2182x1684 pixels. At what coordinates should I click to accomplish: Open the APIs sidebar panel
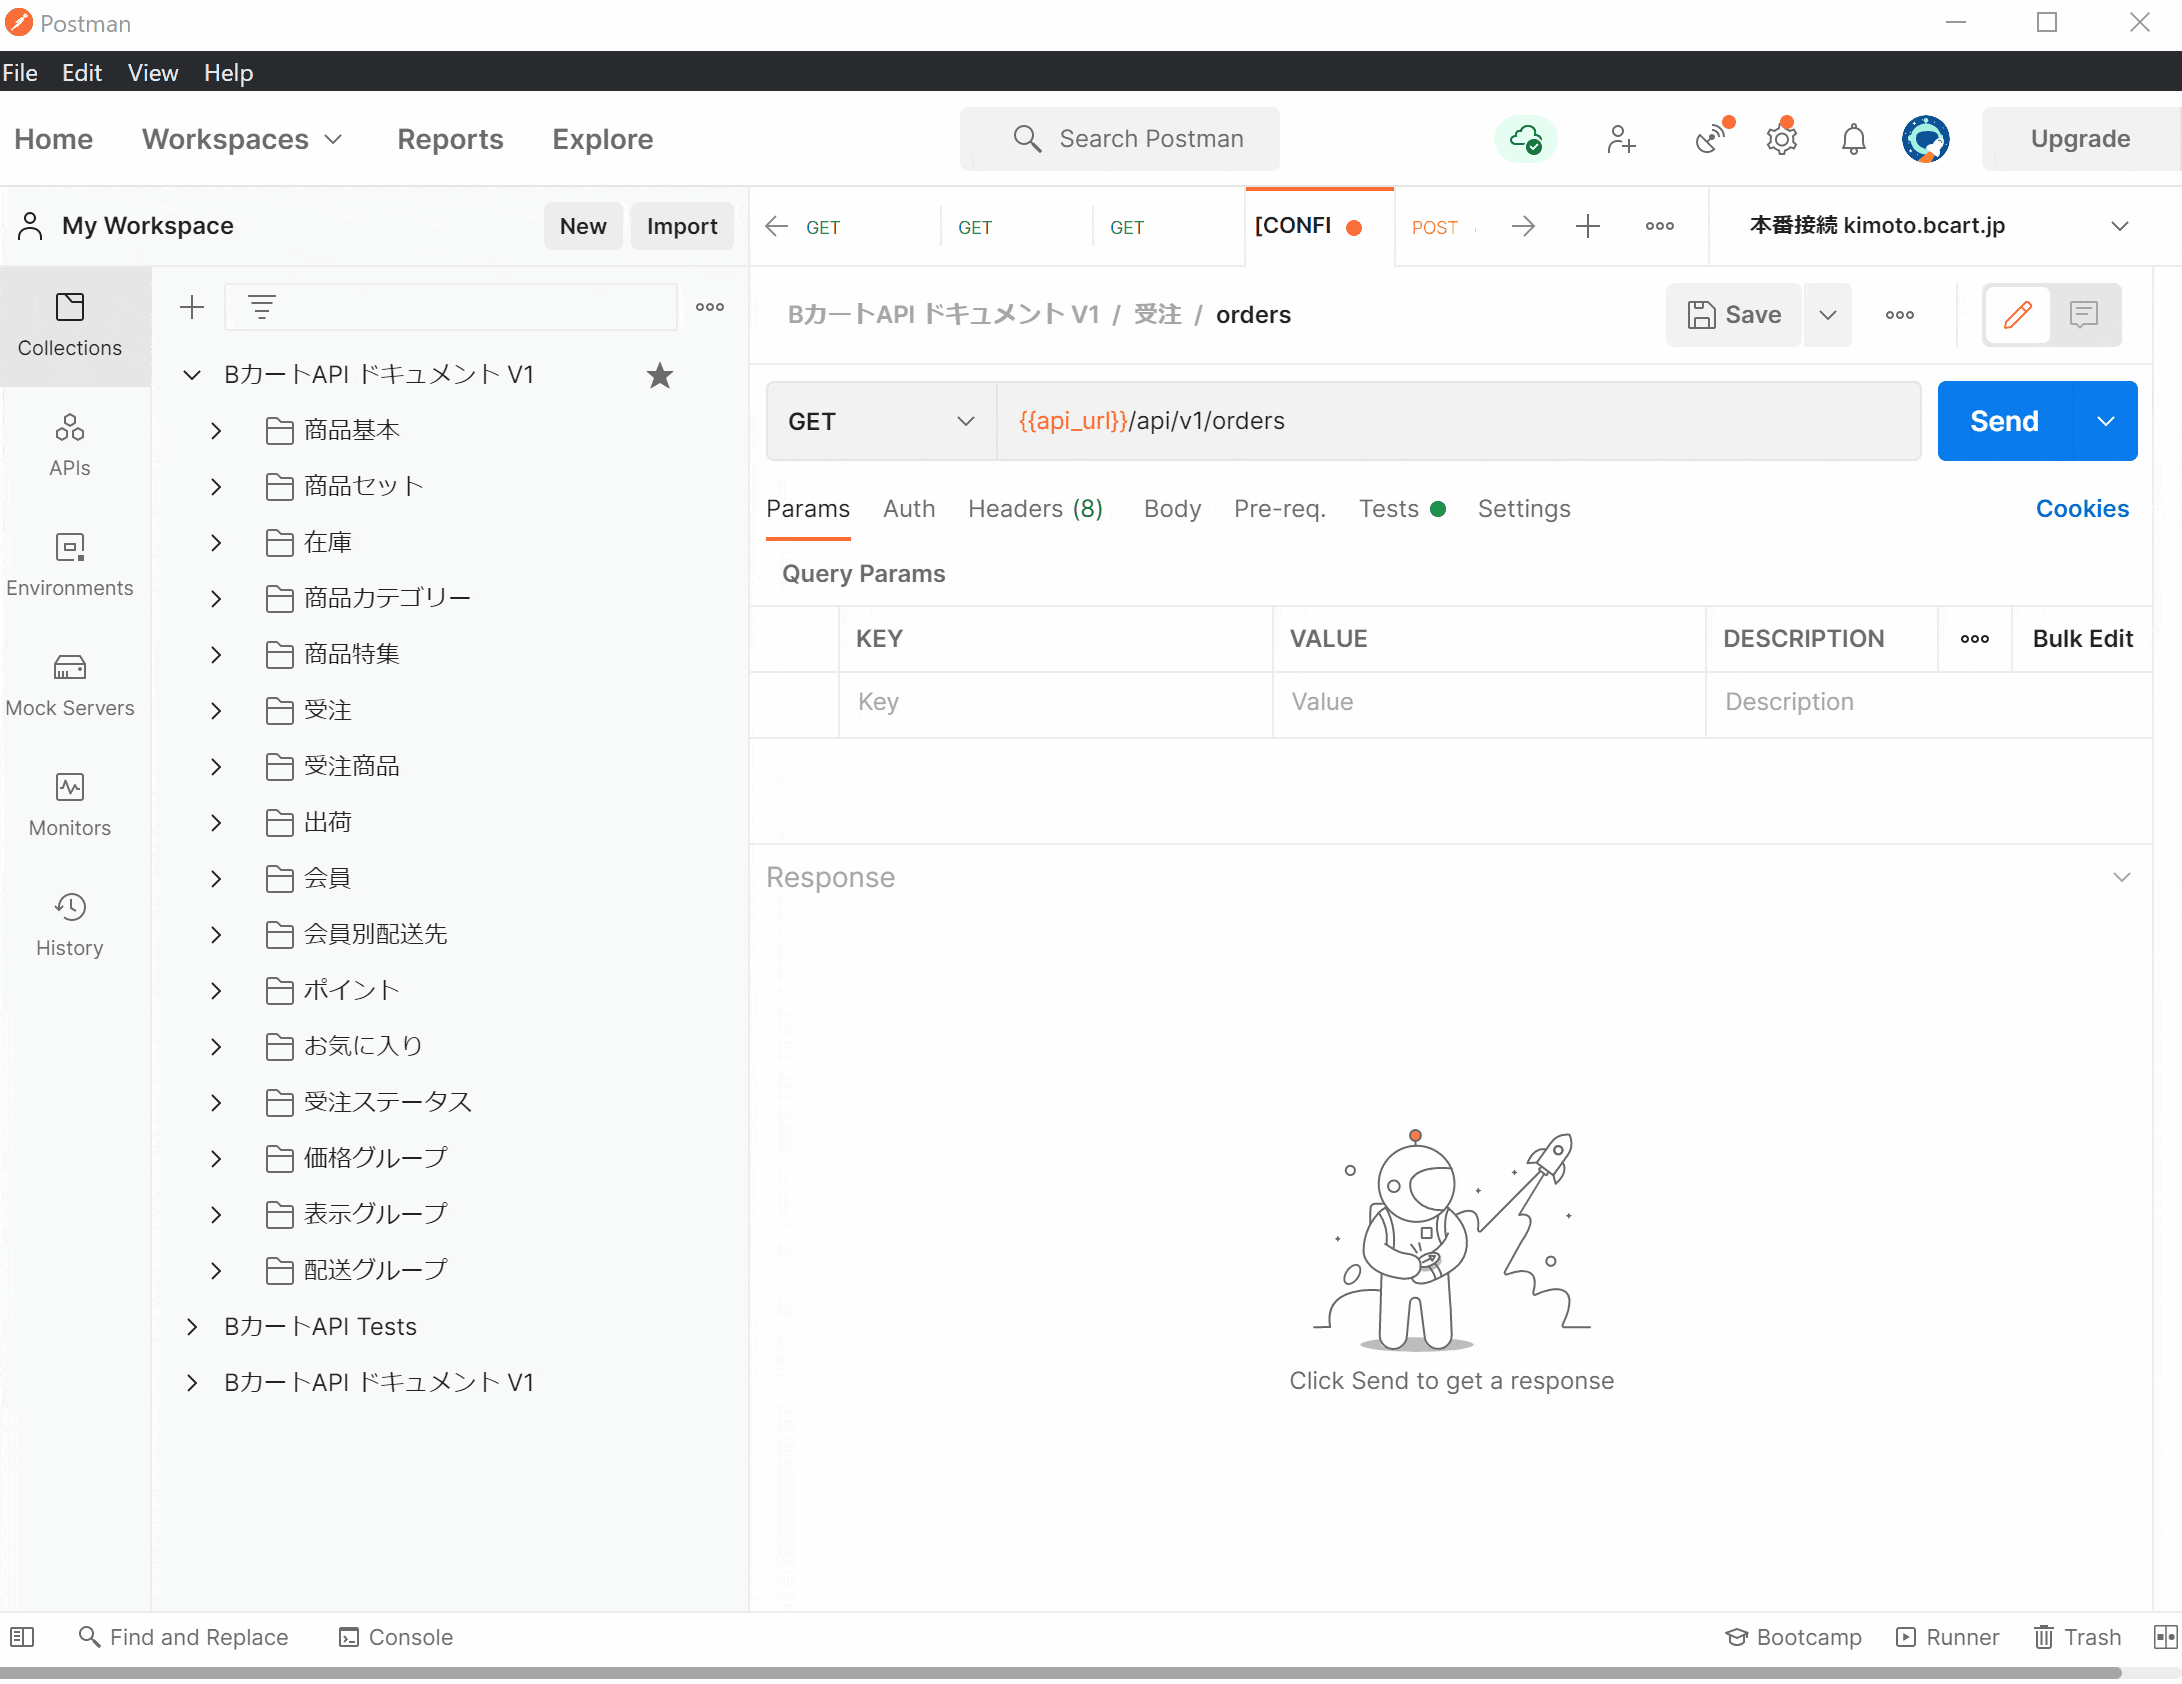(70, 446)
